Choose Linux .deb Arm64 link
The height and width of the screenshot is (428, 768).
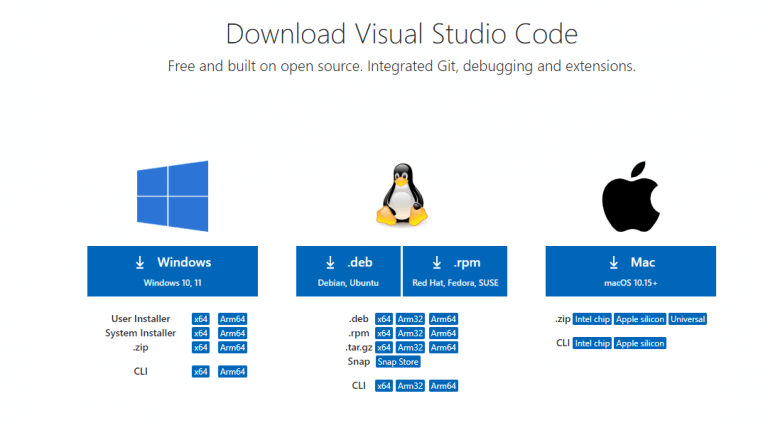pyautogui.click(x=443, y=319)
